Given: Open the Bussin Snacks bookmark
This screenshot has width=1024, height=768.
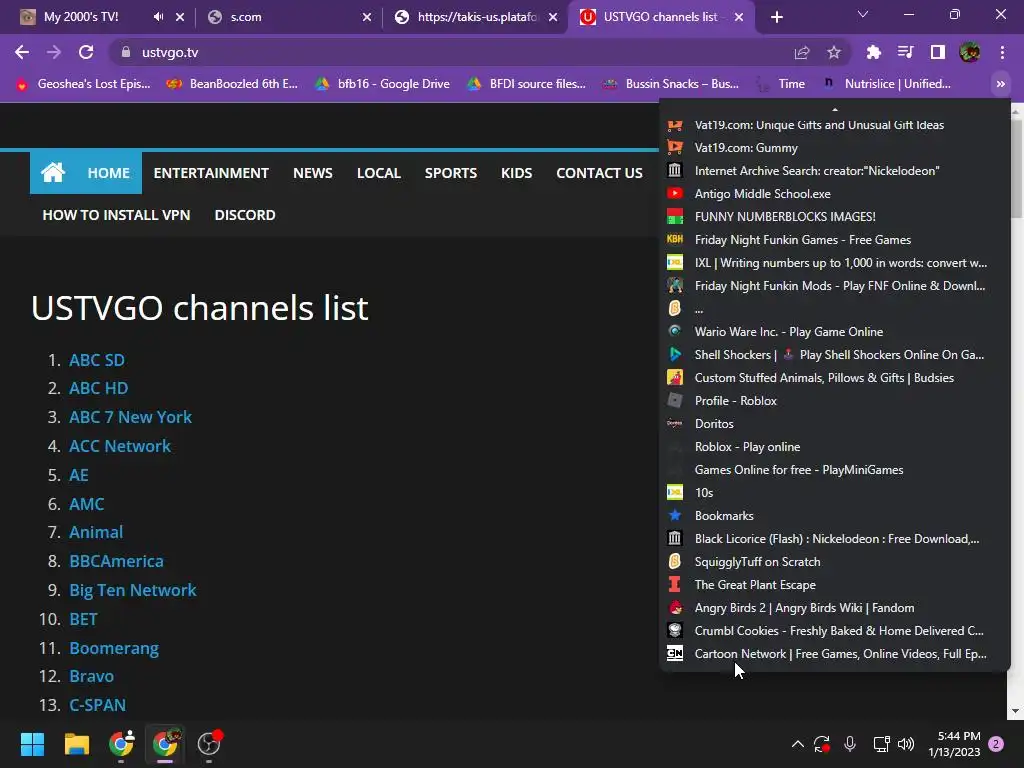Looking at the screenshot, I should [671, 84].
